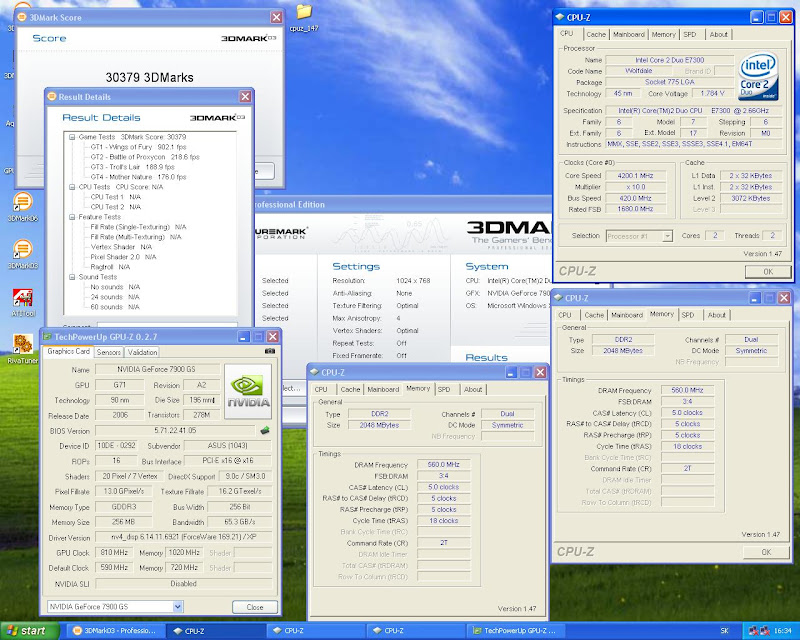Collapse the Game Tests tree node

point(71,136)
